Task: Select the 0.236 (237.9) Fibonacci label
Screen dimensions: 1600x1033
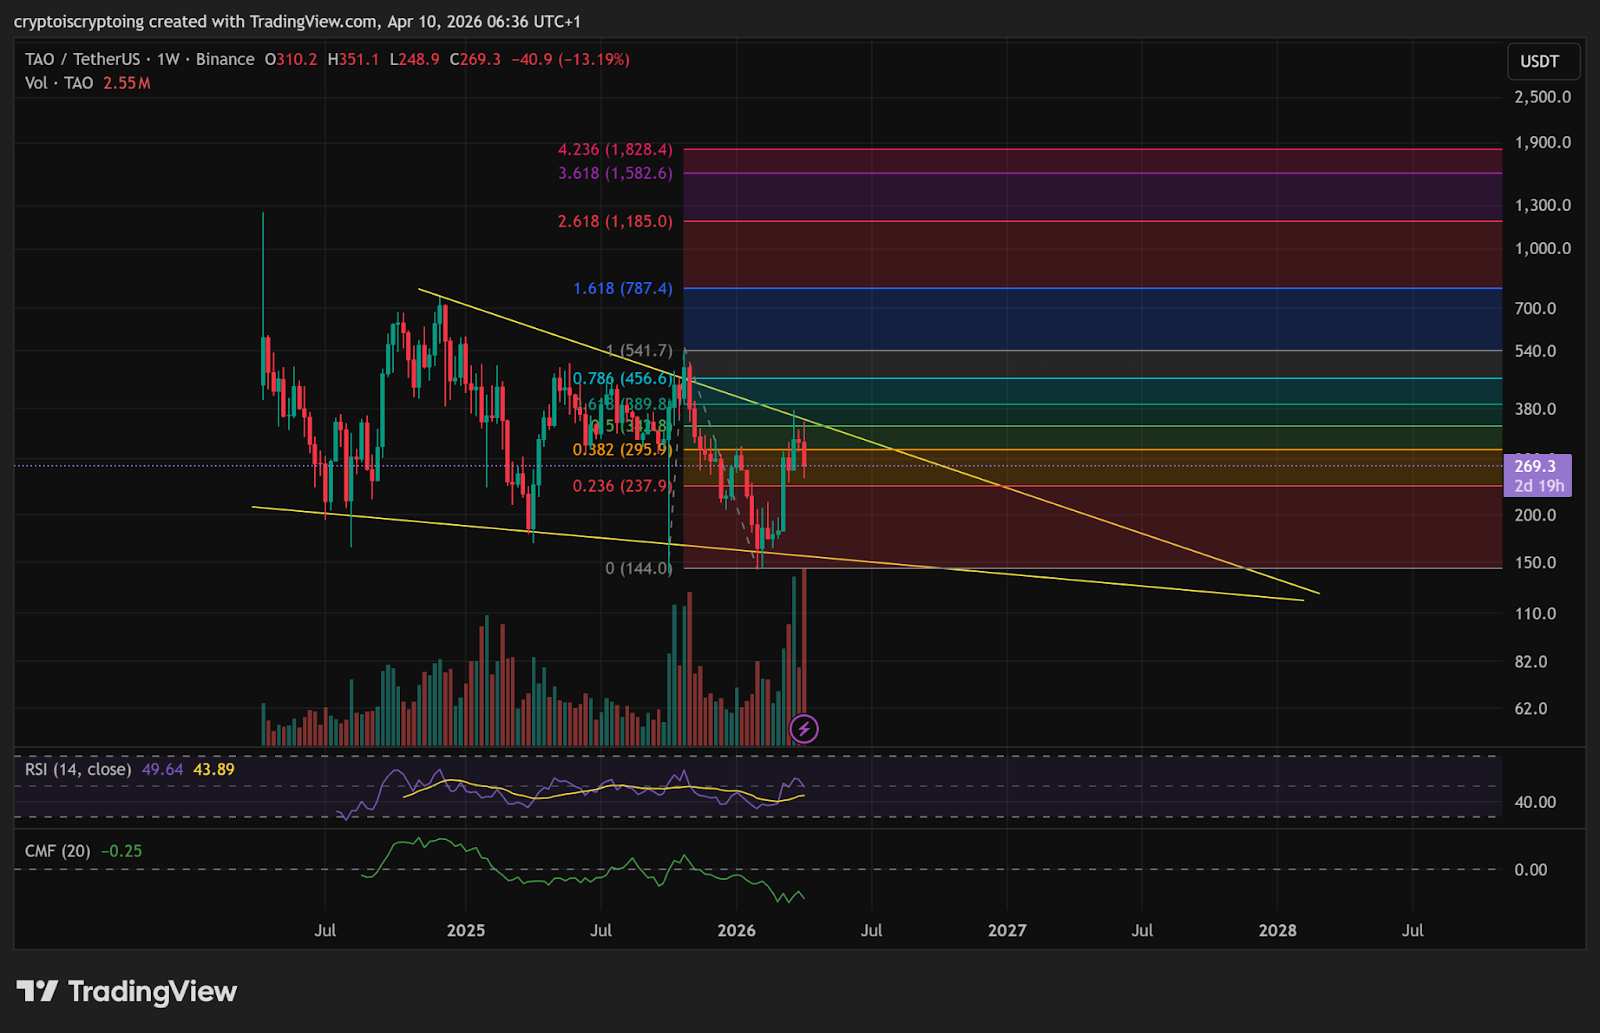Action: point(622,486)
